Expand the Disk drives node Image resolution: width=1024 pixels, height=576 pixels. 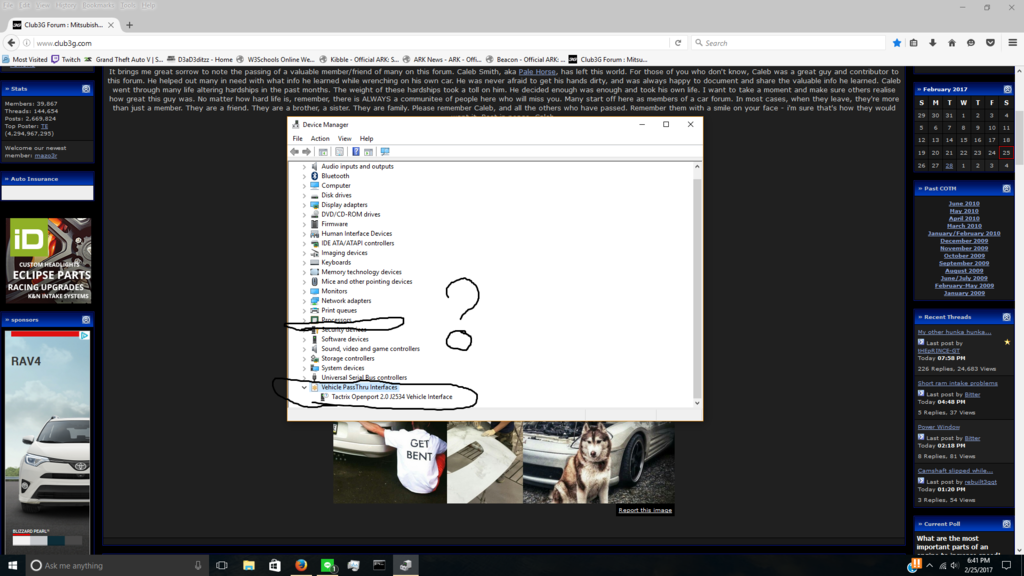[304, 195]
